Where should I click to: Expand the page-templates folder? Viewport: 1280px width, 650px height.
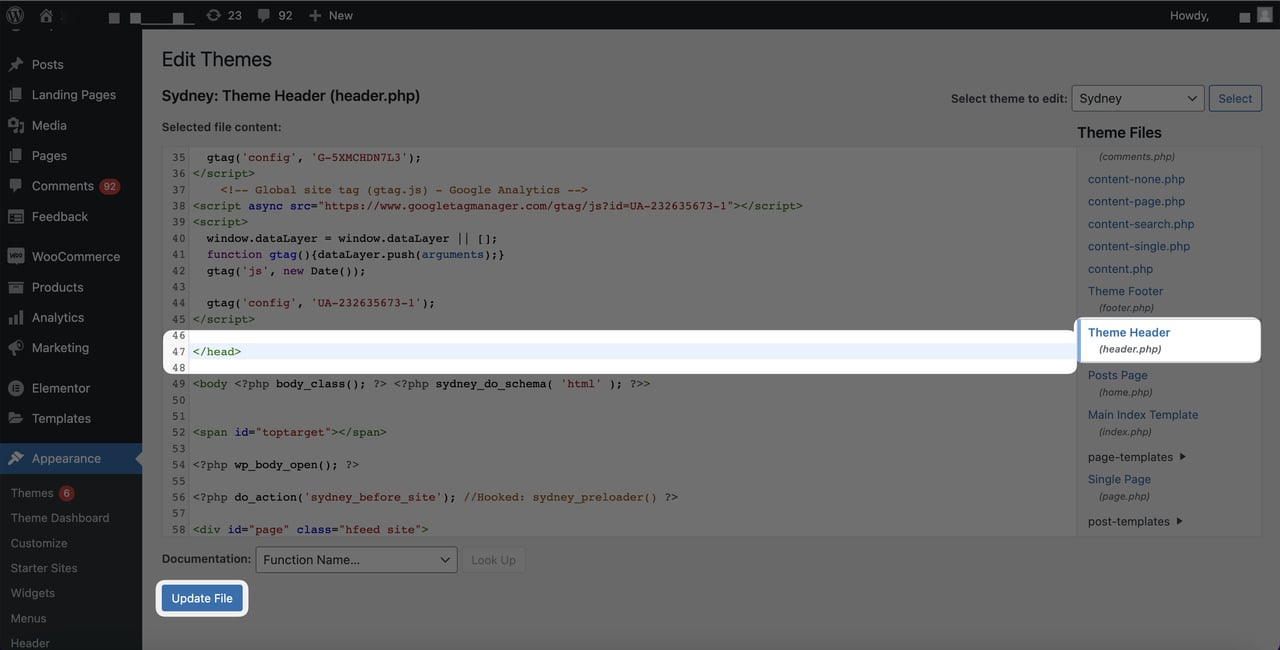pos(1137,457)
